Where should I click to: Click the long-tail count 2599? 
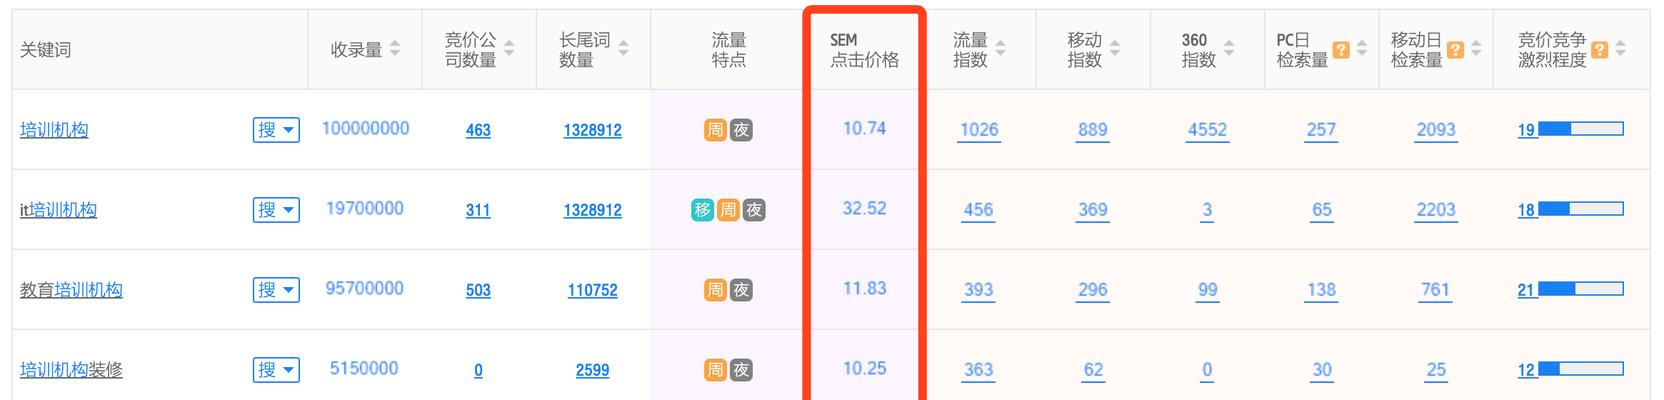[592, 370]
